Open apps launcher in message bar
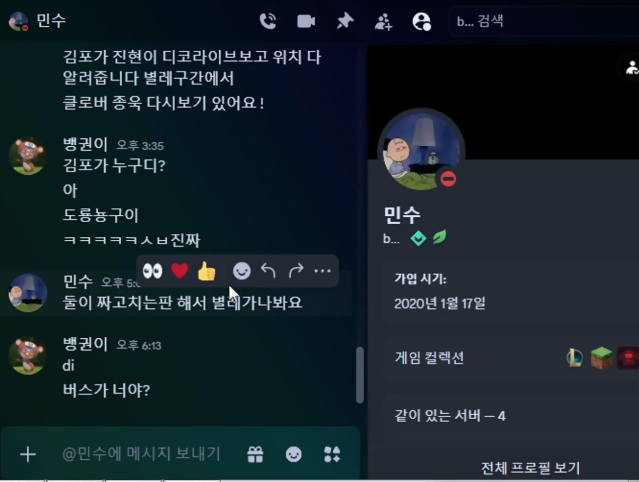Image resolution: width=639 pixels, height=482 pixels. point(332,454)
